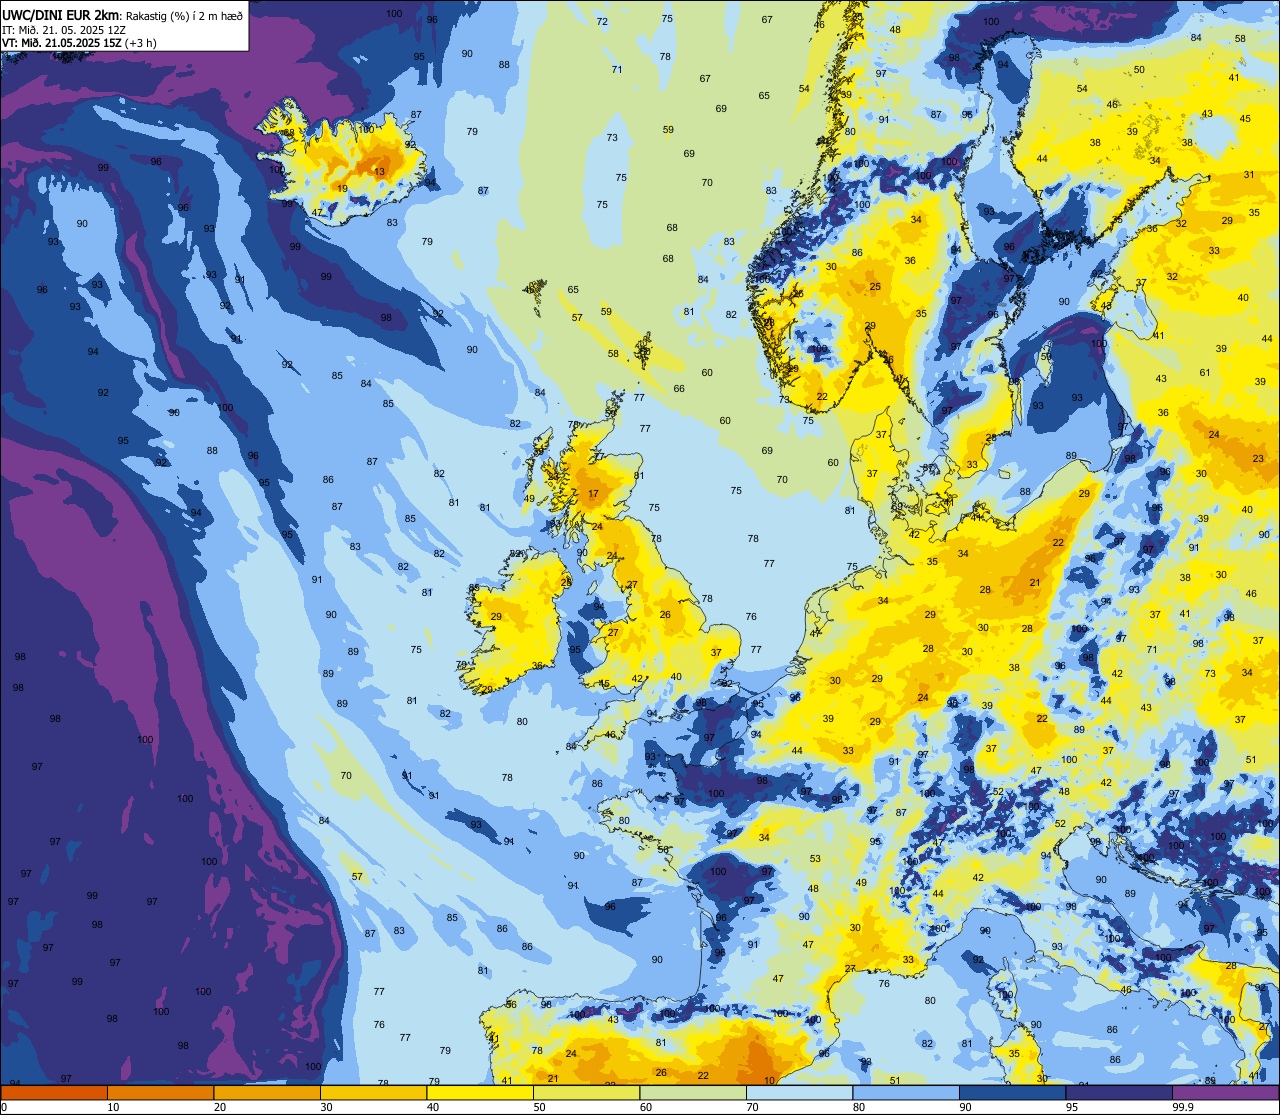Viewport: 1280px width, 1115px height.
Task: Click the '95' legend tick label
Action: click(1072, 1107)
